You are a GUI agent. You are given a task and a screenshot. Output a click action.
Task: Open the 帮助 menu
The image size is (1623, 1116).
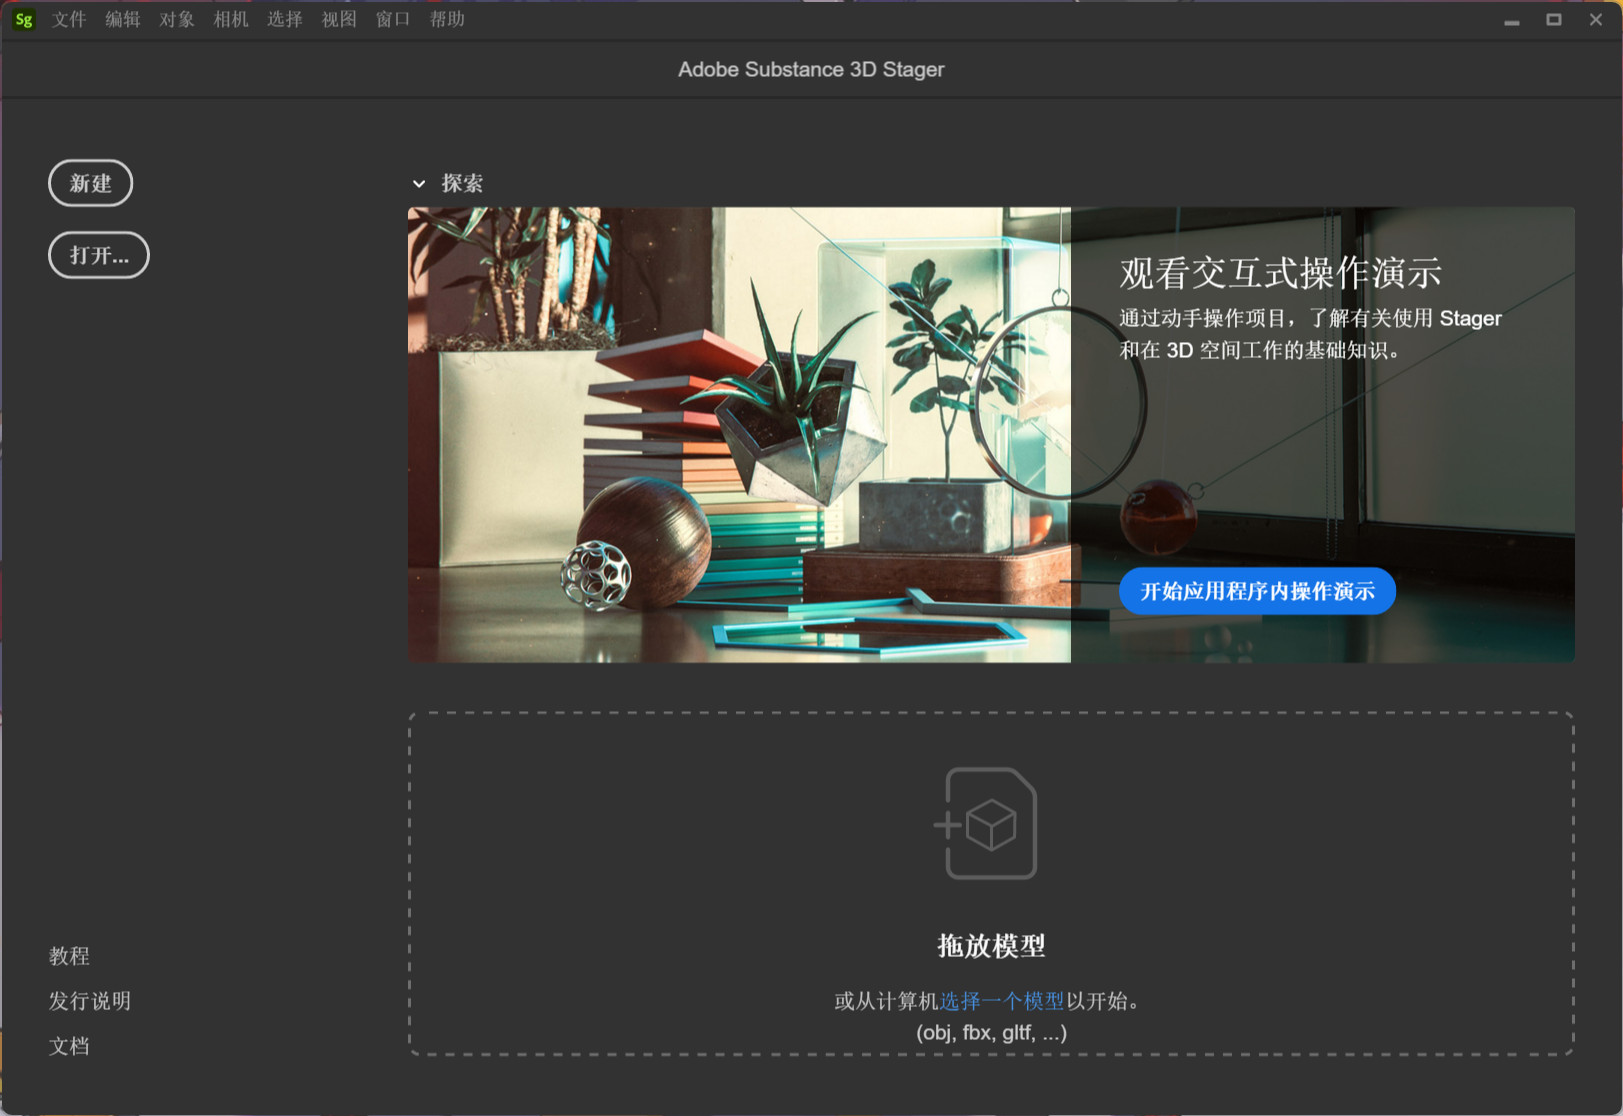(x=447, y=19)
